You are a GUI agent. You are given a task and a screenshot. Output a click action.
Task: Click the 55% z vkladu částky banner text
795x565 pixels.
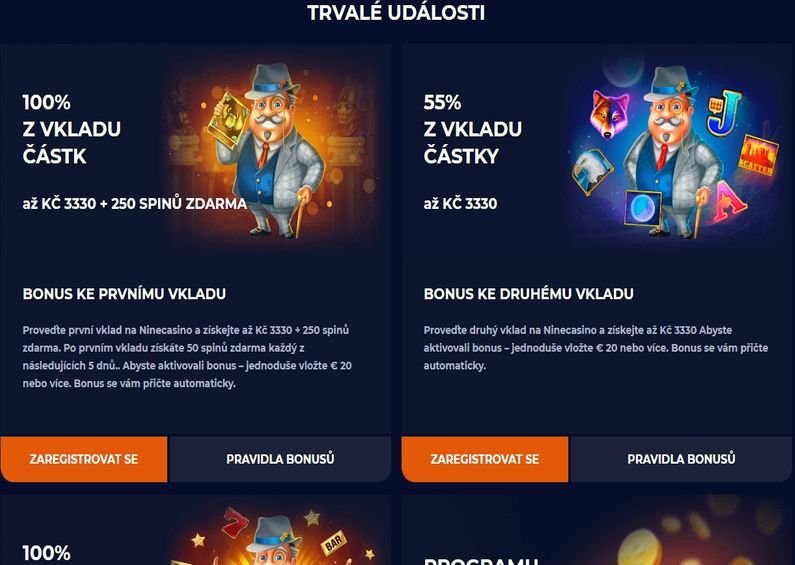point(473,129)
